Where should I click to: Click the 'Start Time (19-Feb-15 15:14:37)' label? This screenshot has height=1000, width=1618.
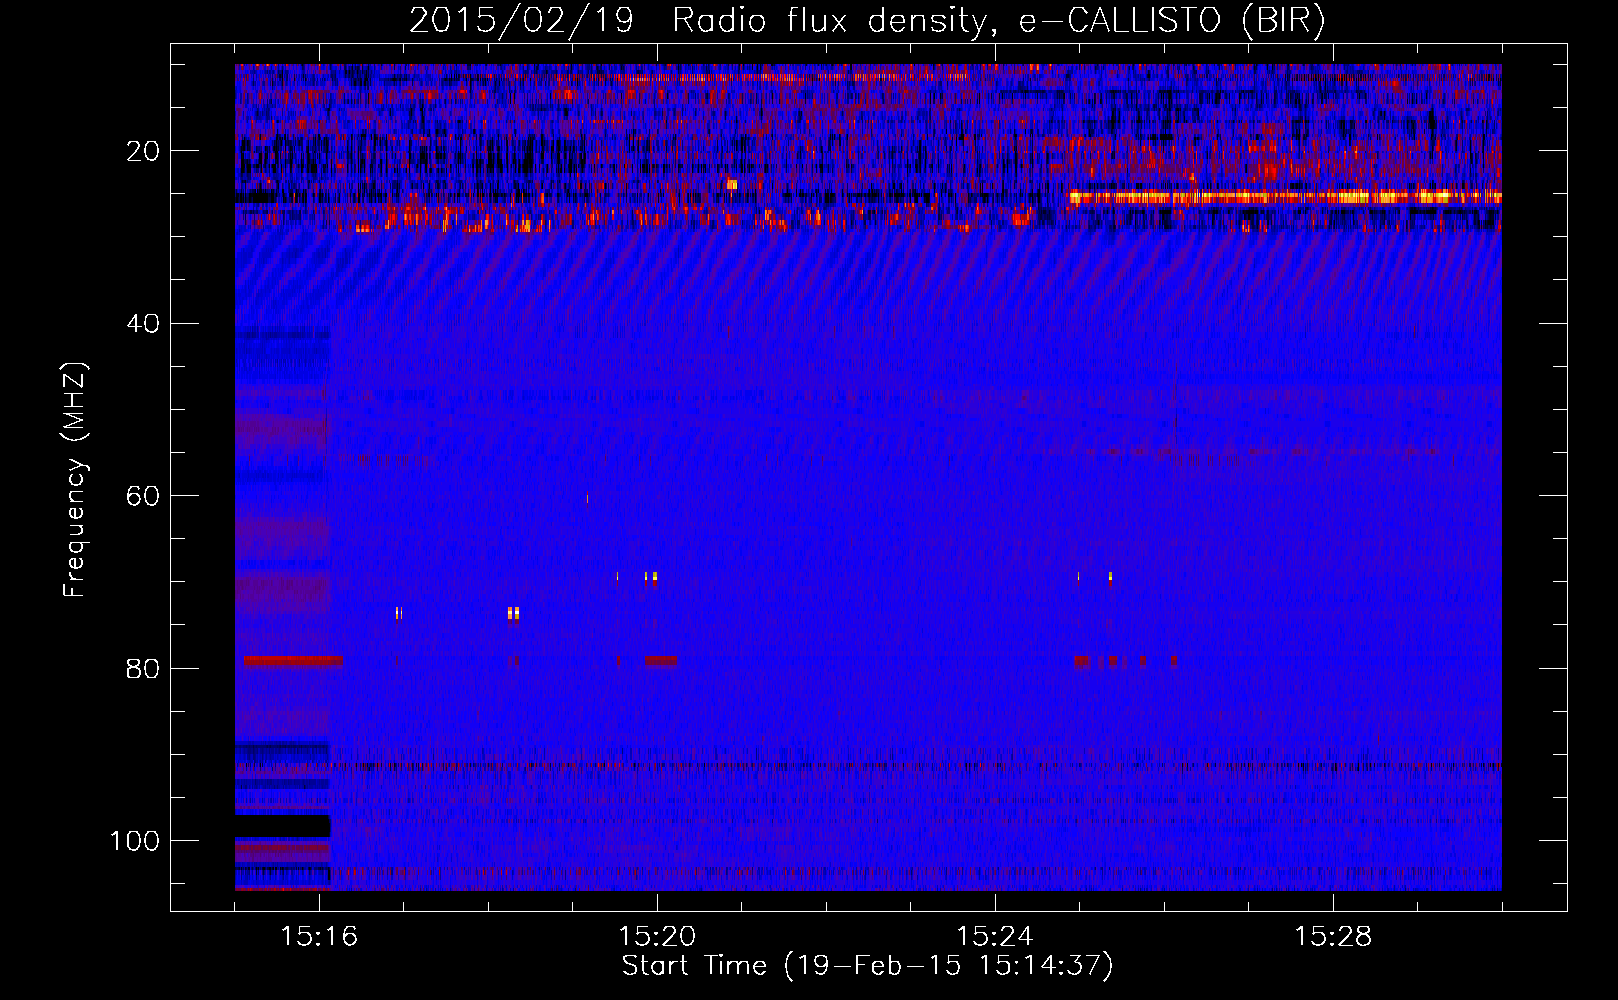pos(867,966)
